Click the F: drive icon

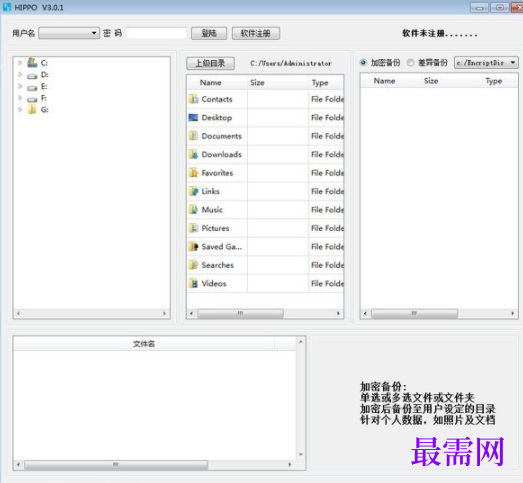[x=32, y=99]
